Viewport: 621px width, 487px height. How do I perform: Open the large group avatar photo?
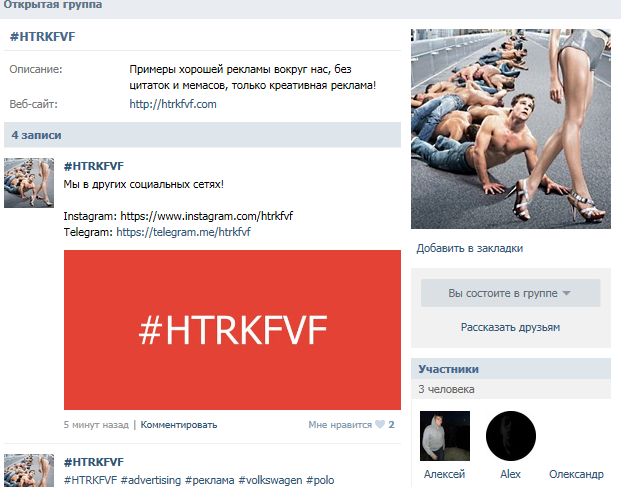[x=511, y=129]
